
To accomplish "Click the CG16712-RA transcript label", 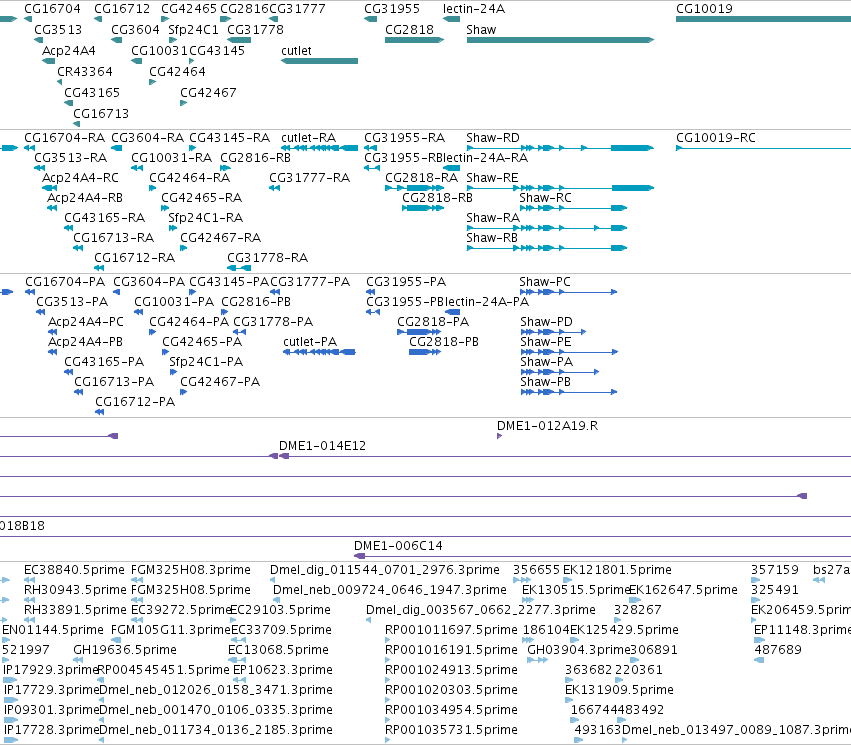I will point(135,258).
